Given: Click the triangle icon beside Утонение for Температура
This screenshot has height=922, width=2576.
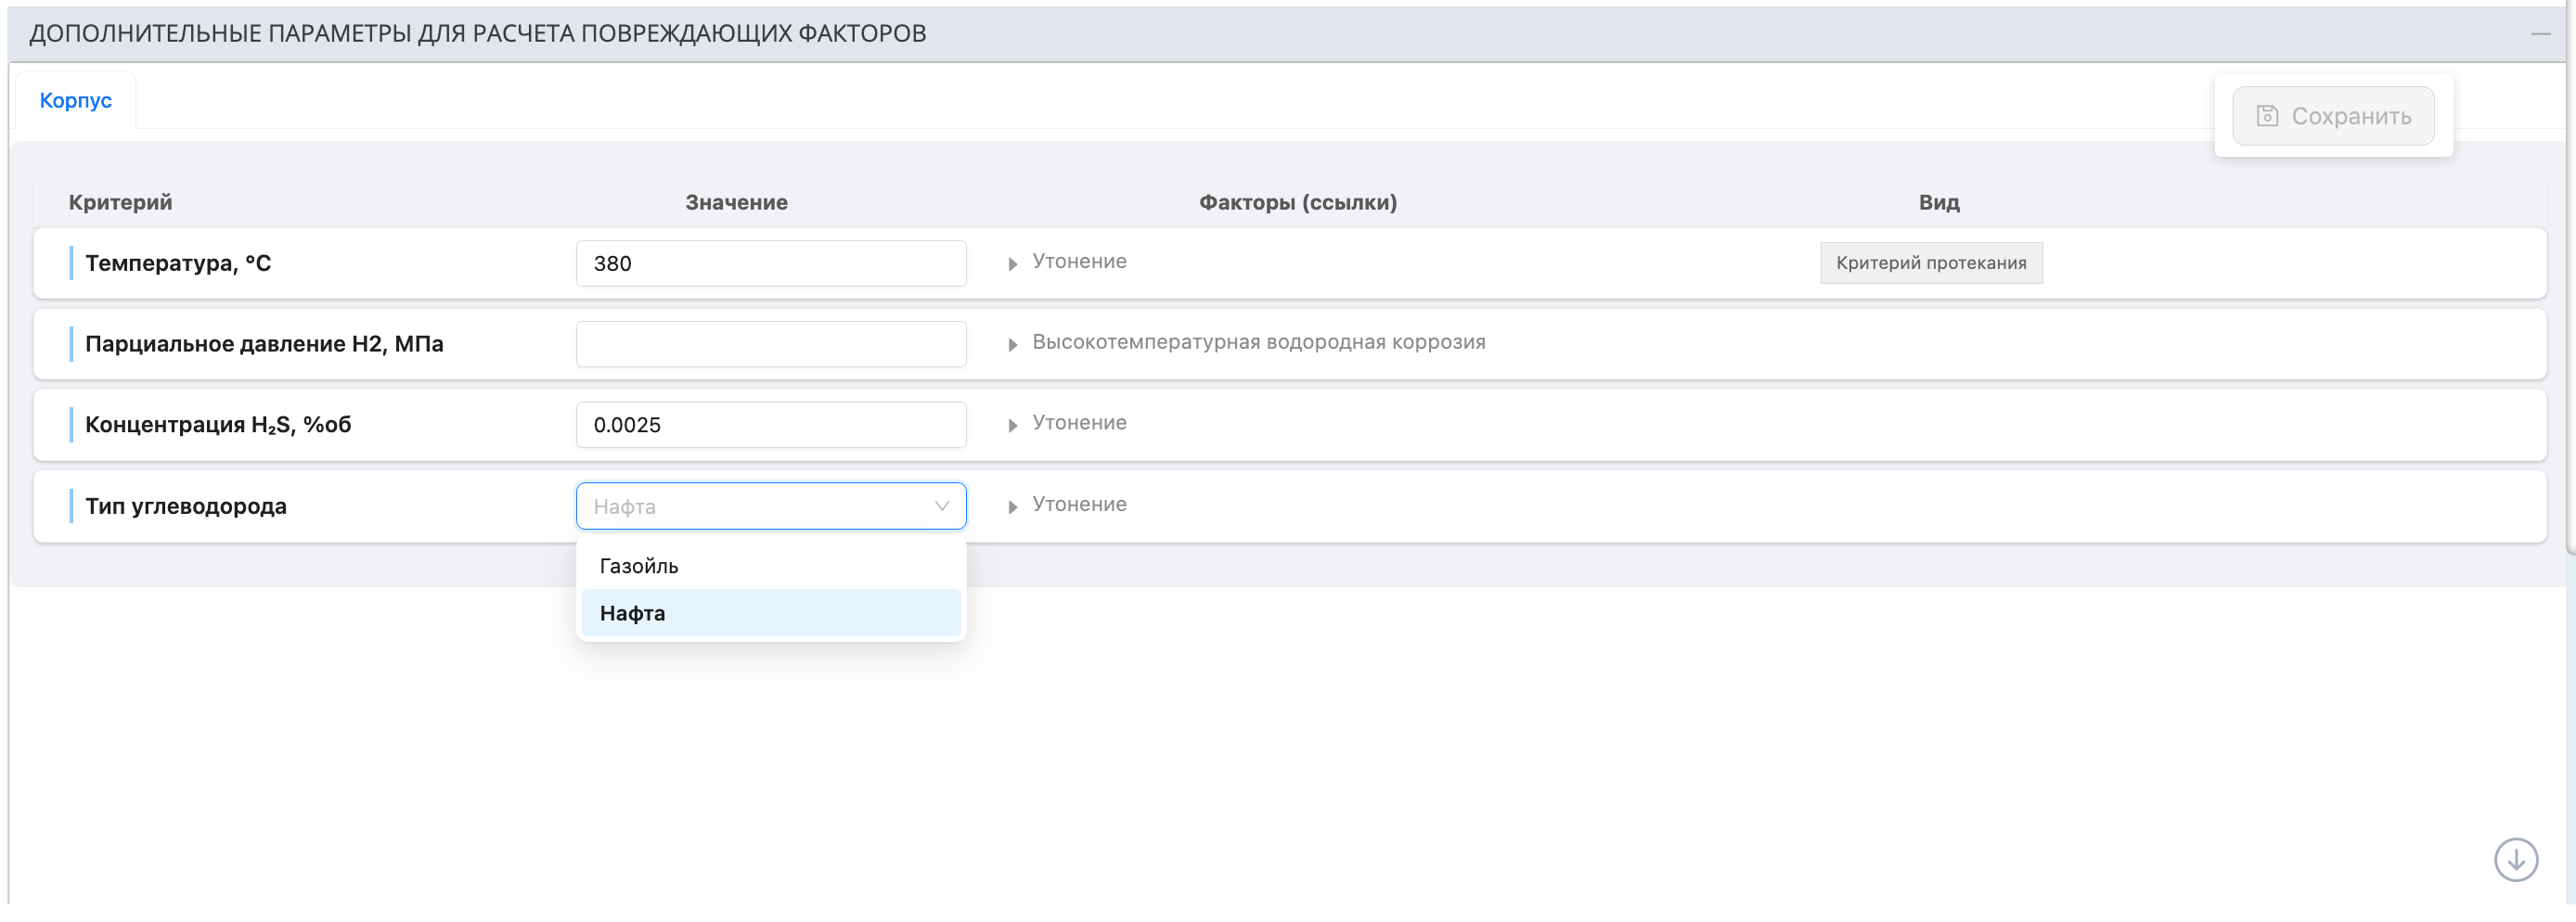Looking at the screenshot, I should [1013, 262].
